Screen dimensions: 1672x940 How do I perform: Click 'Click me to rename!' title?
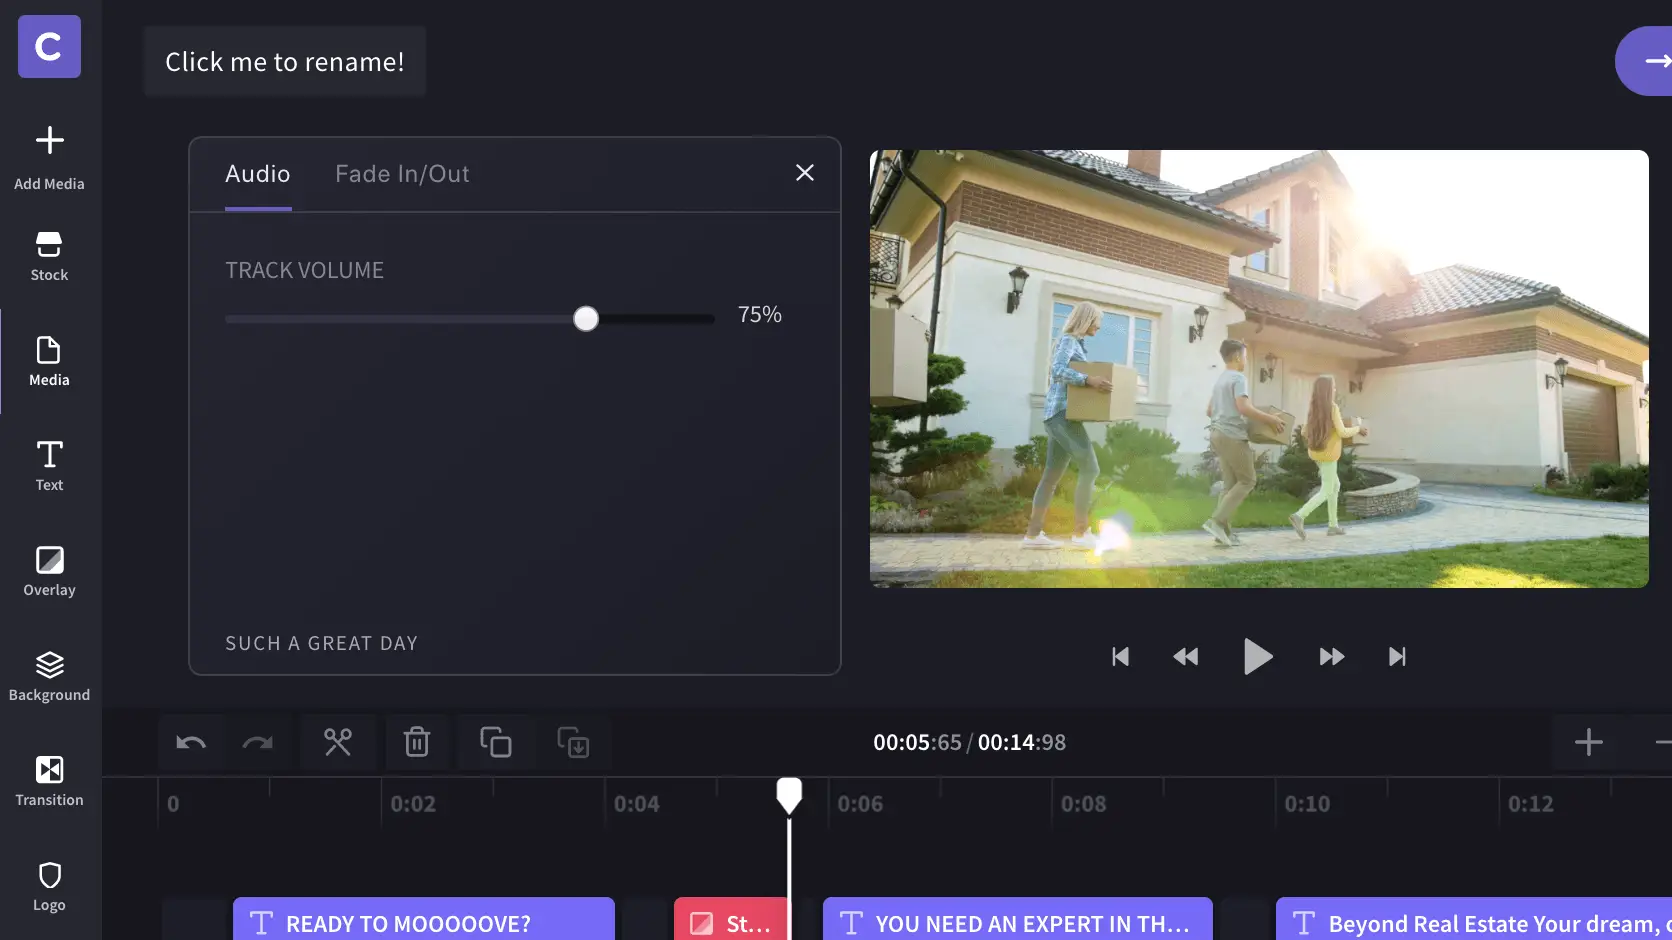(x=285, y=62)
